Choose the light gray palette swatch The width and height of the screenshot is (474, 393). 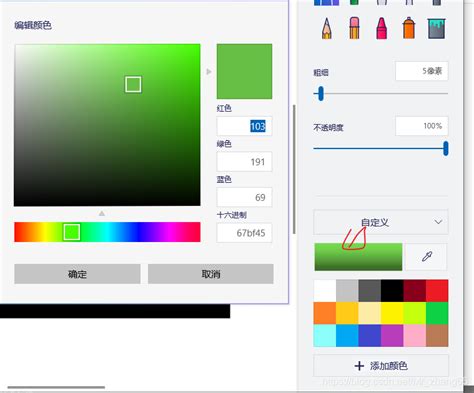[x=347, y=291]
